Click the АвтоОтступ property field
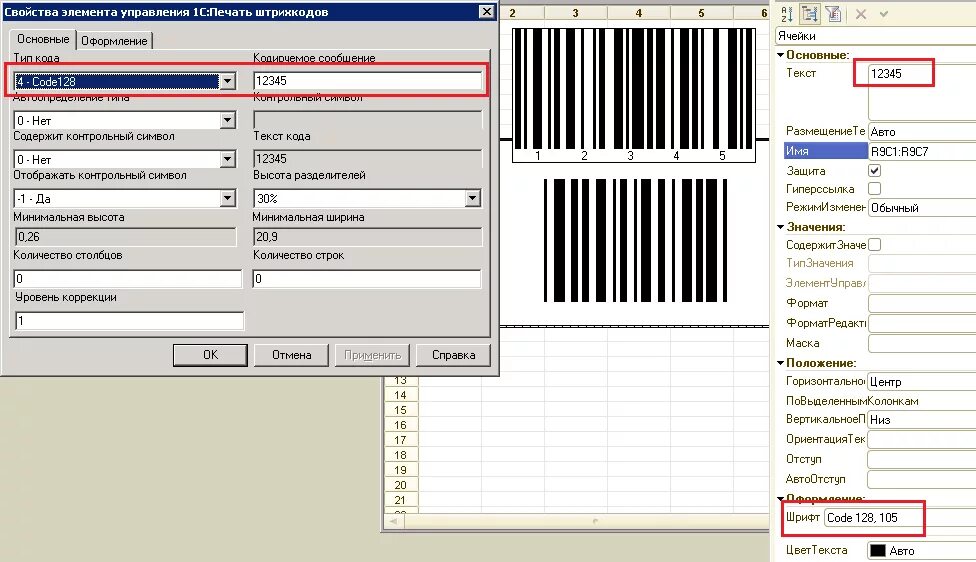This screenshot has height=562, width=976. click(x=922, y=479)
